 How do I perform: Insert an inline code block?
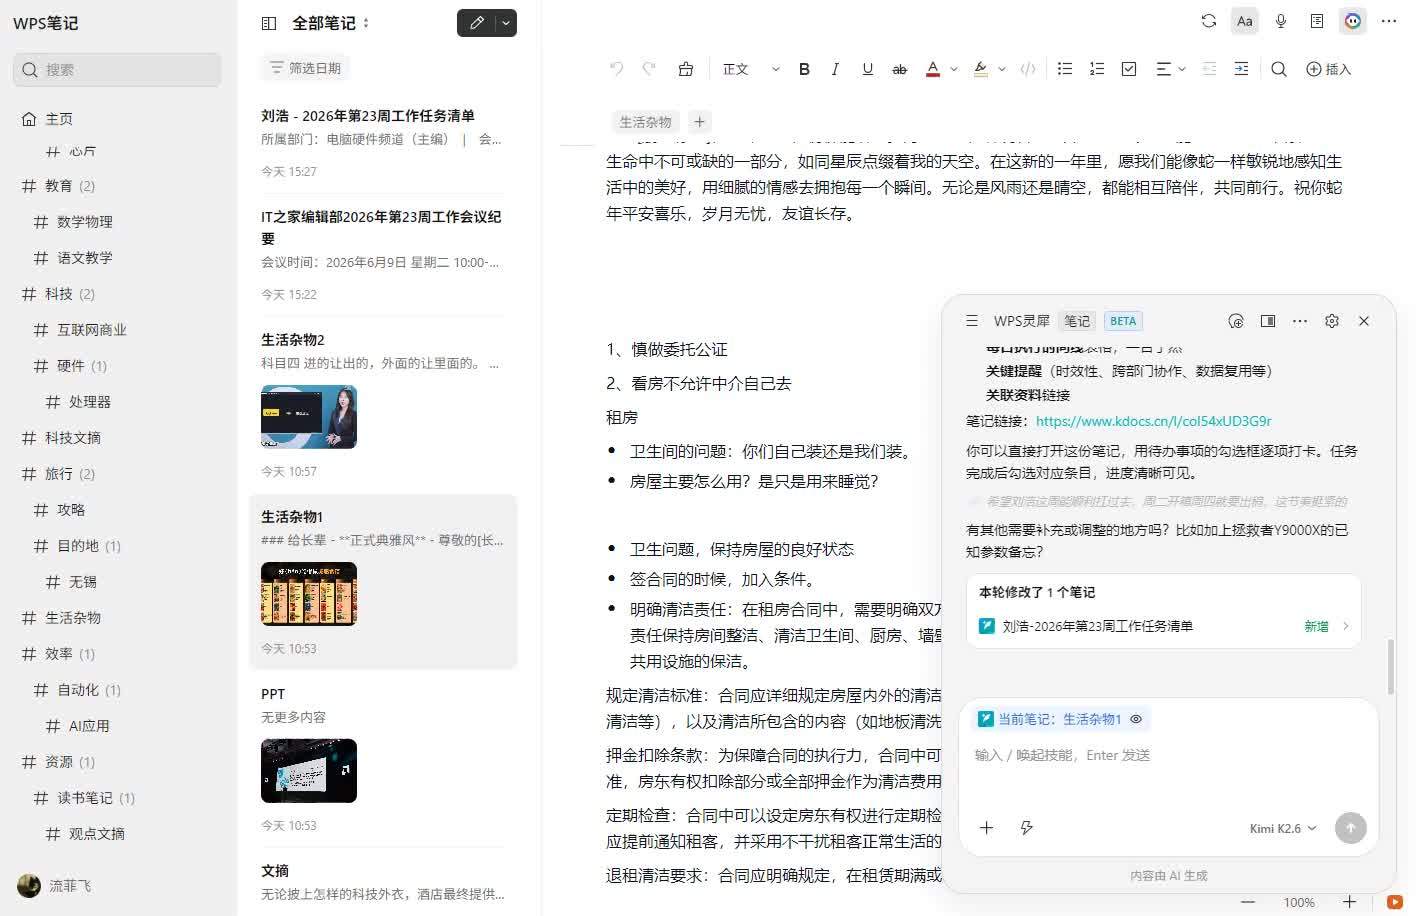click(1028, 69)
